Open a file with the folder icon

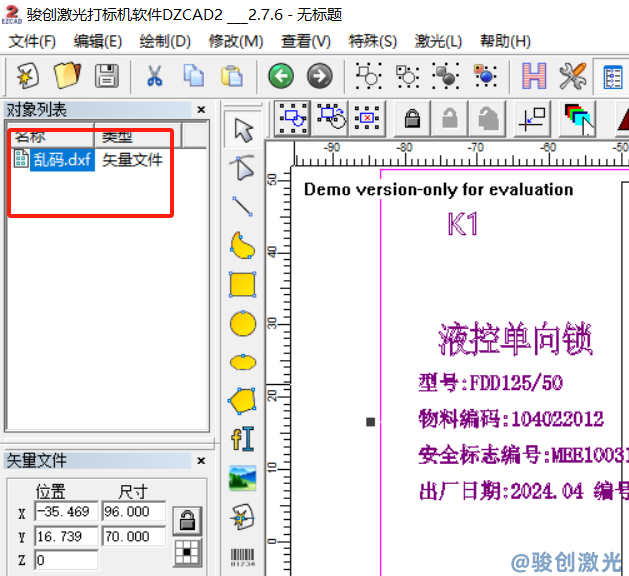pos(67,75)
